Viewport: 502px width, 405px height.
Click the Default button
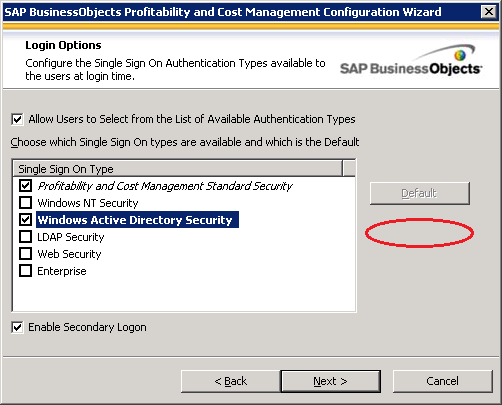point(420,193)
